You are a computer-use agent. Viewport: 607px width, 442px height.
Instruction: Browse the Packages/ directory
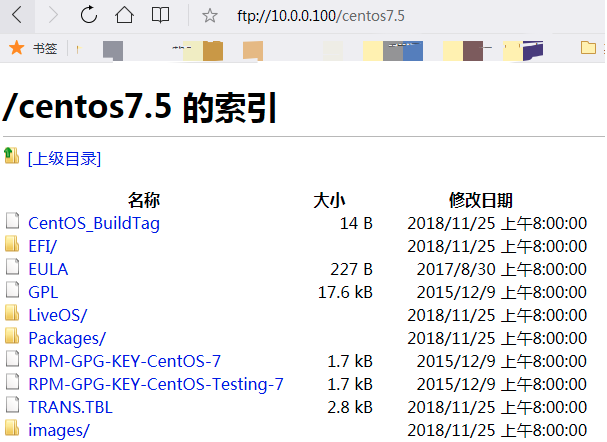point(67,338)
